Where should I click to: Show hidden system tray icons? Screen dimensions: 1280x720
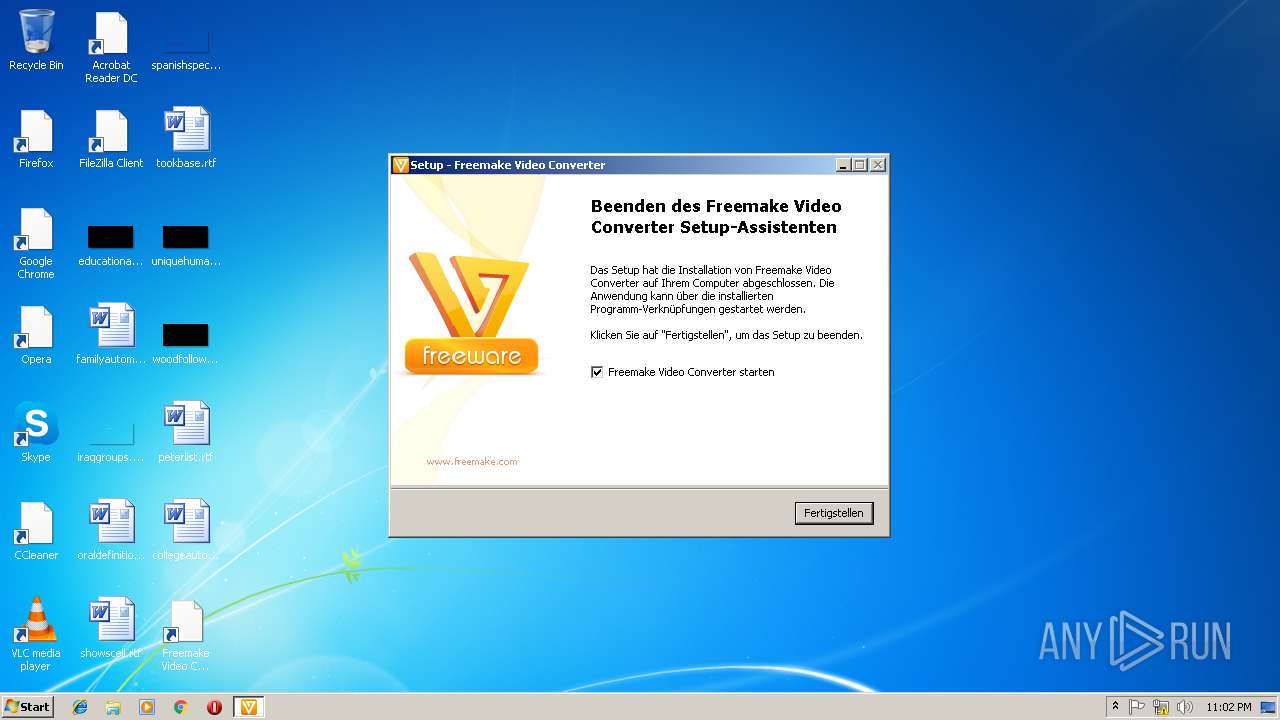pyautogui.click(x=1115, y=707)
